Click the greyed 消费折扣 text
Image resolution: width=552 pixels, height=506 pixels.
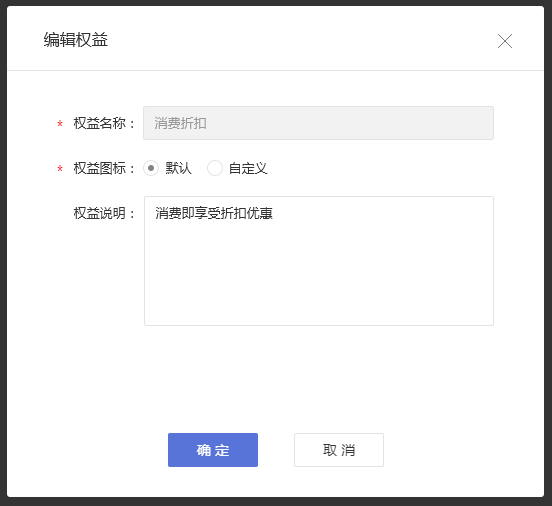[x=180, y=123]
